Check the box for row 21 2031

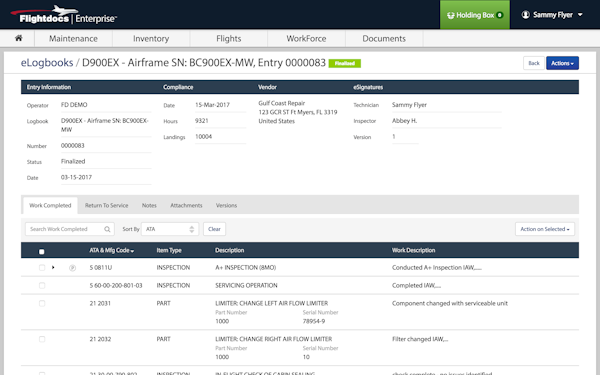[42, 303]
